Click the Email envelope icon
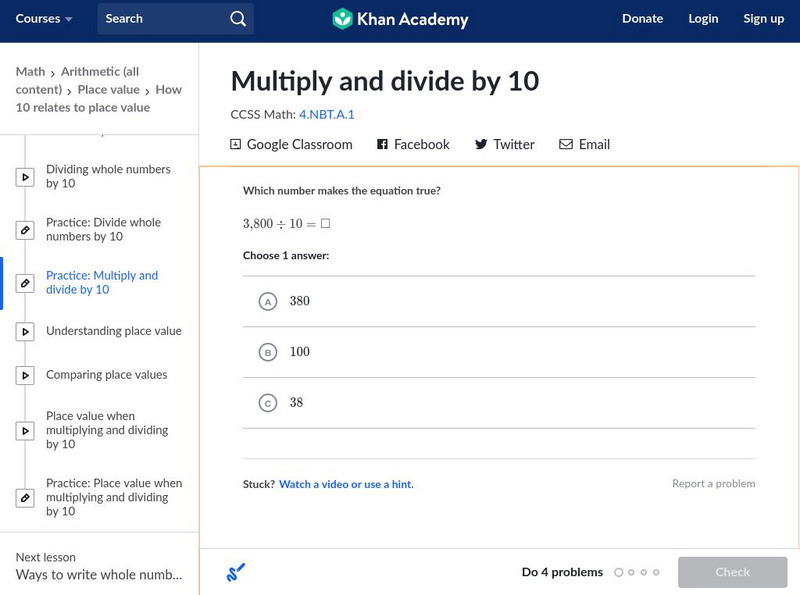The width and height of the screenshot is (800, 595). (x=566, y=145)
